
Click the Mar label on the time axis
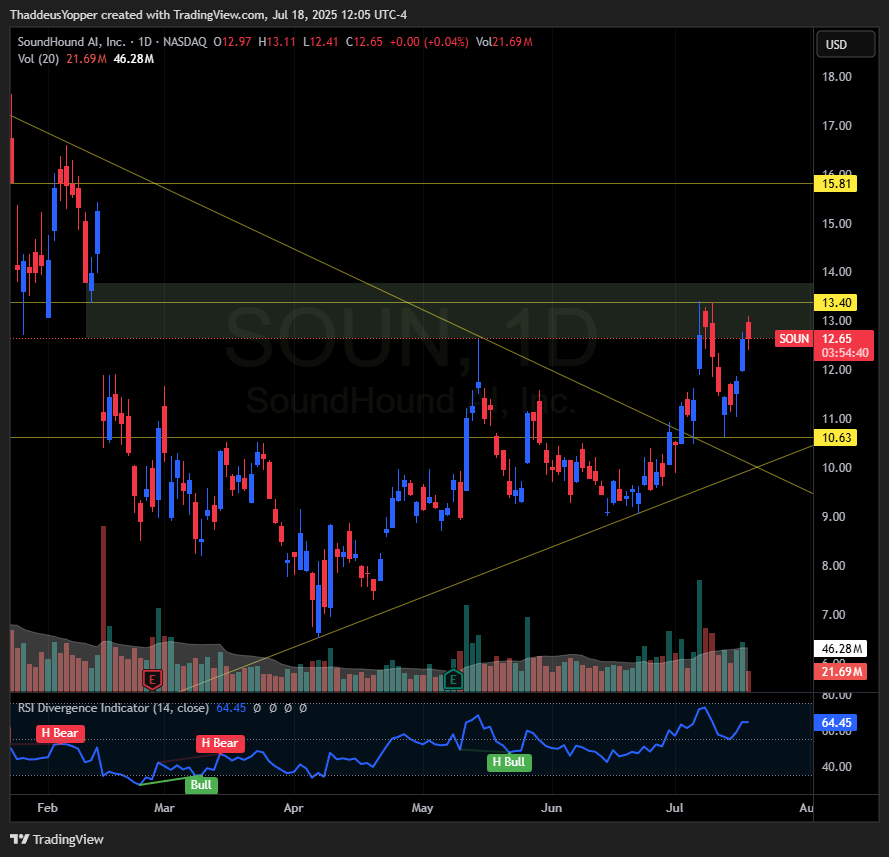point(164,808)
